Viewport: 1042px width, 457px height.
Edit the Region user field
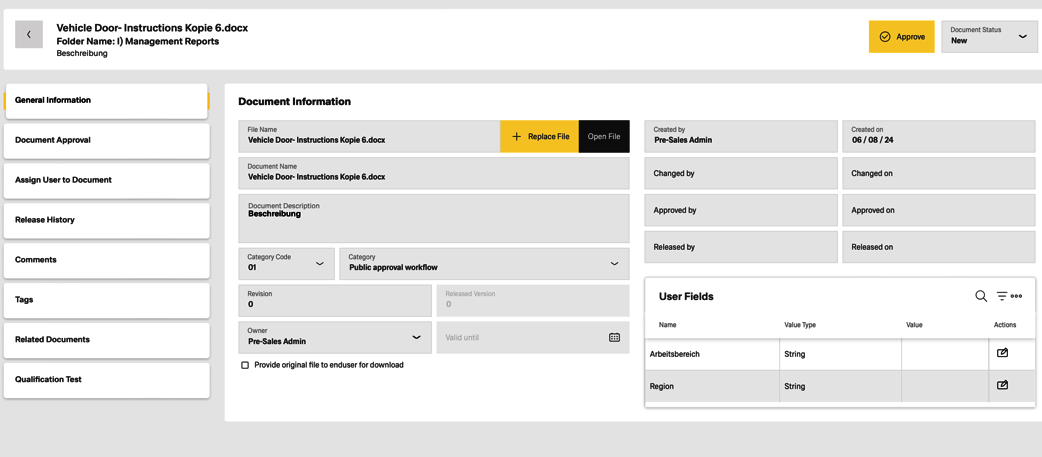(1002, 385)
